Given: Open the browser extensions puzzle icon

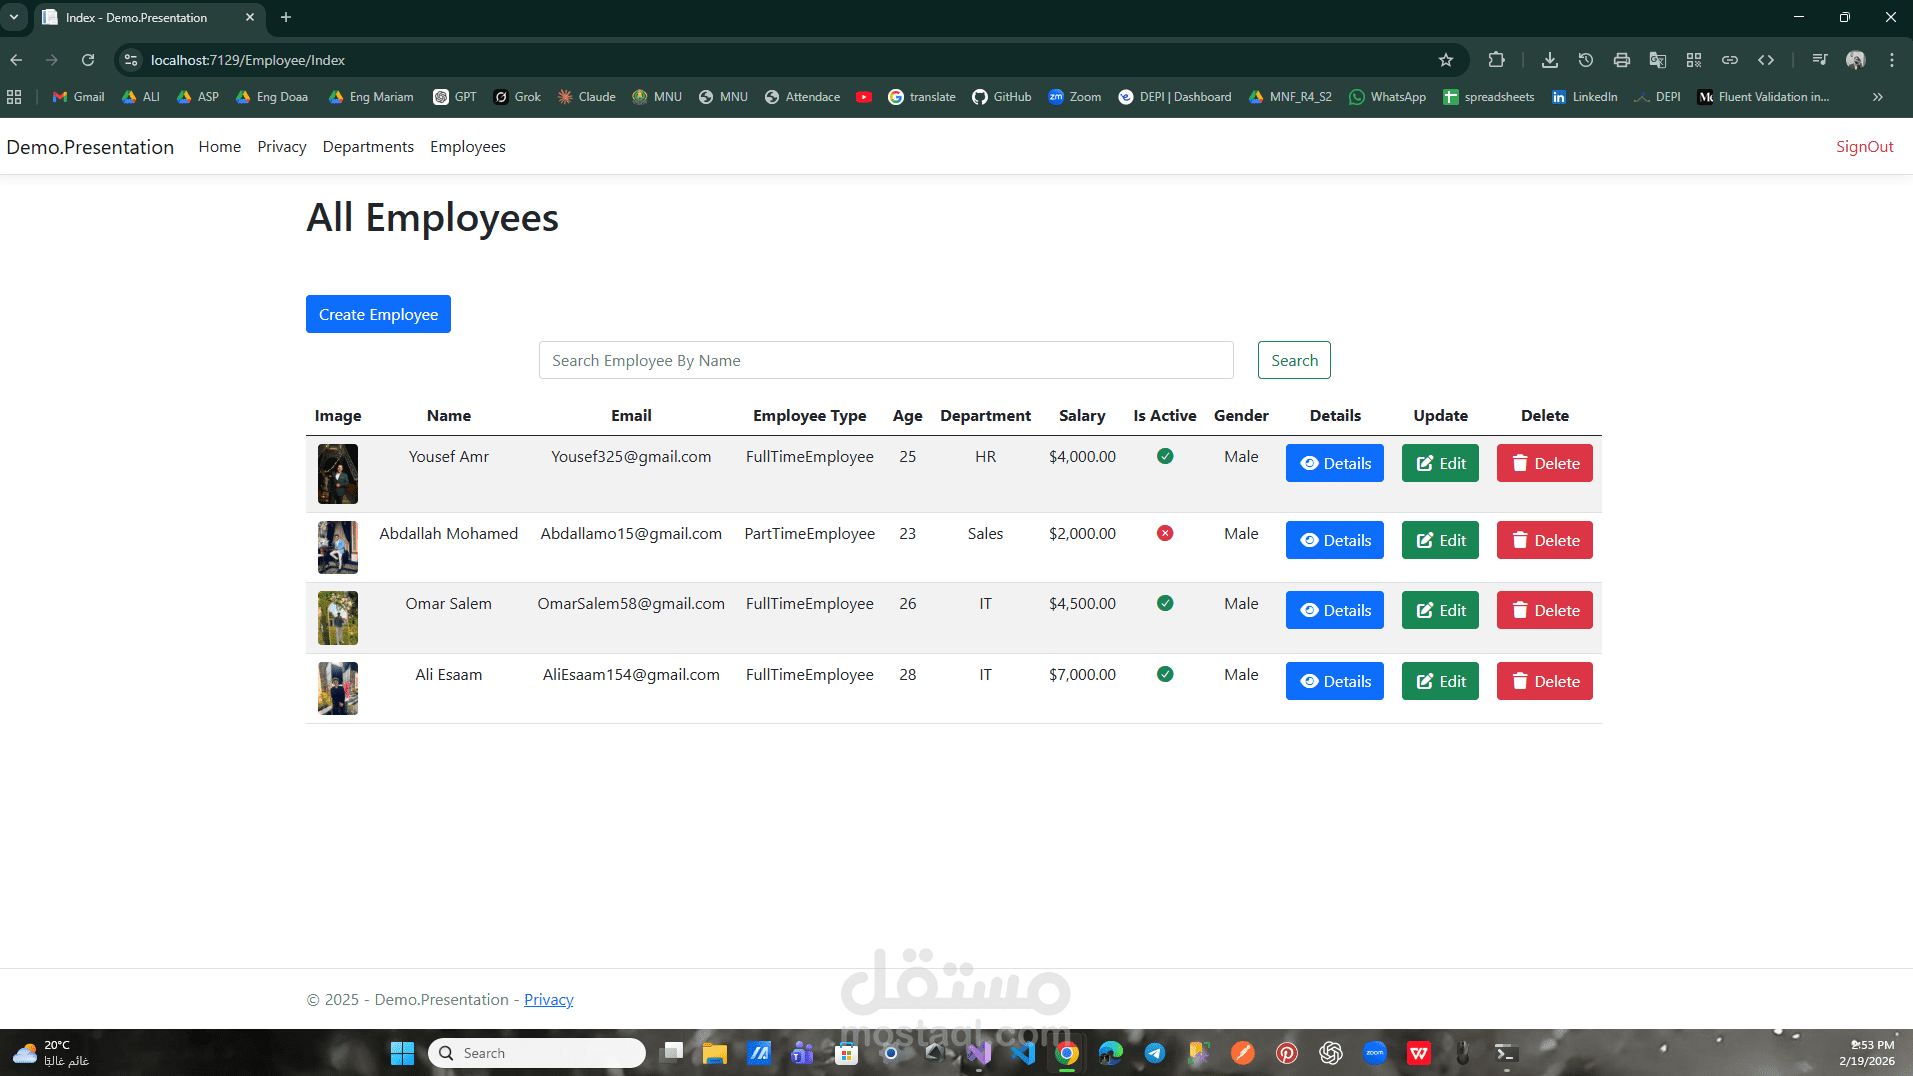Looking at the screenshot, I should [1496, 60].
